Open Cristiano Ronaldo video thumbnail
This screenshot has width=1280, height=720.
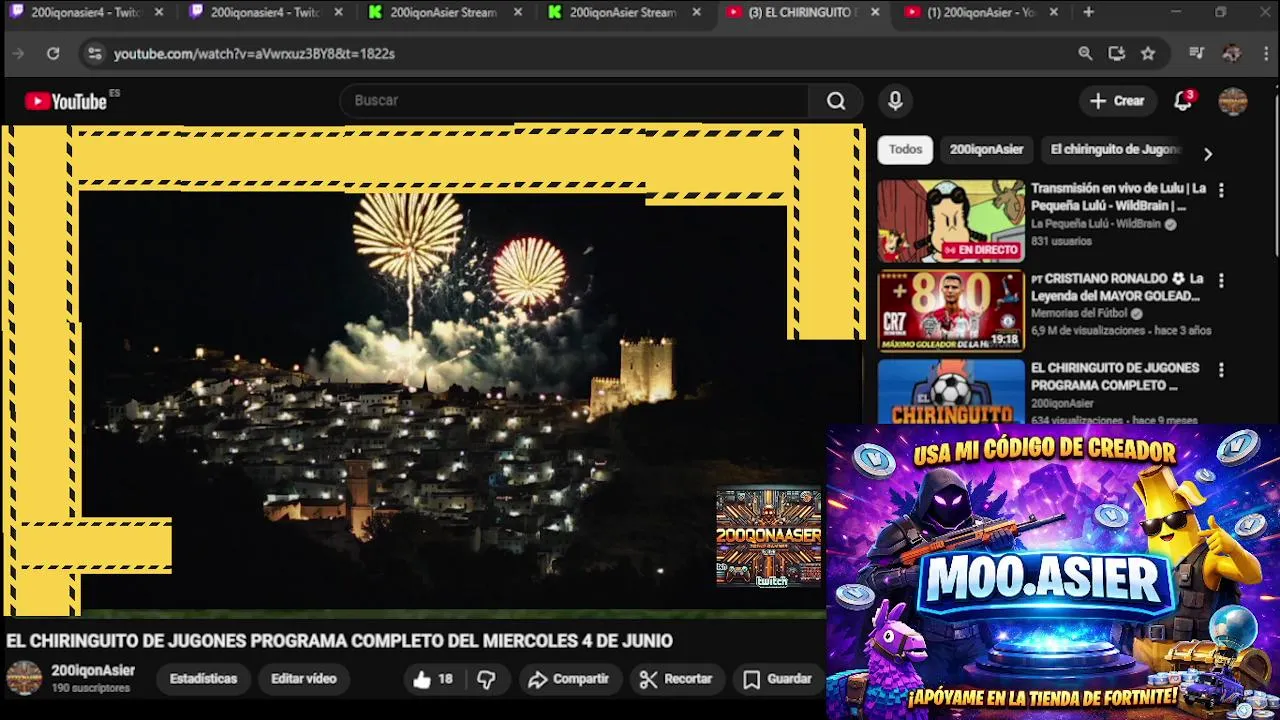[x=951, y=311]
